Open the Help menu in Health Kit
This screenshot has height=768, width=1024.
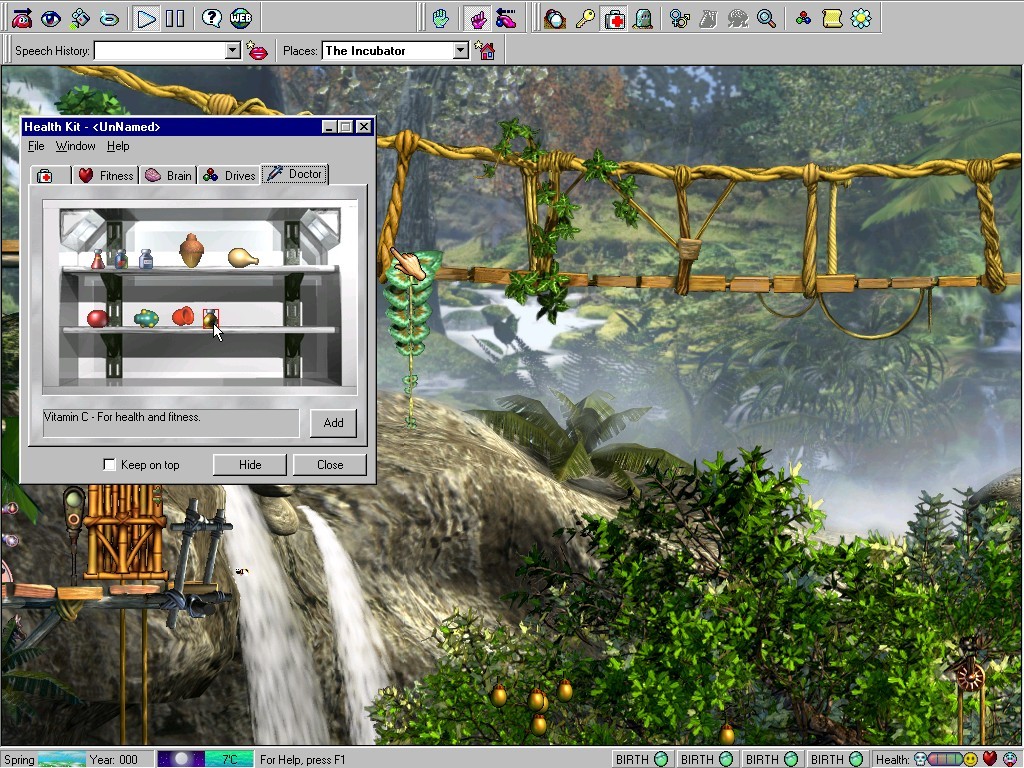point(118,146)
